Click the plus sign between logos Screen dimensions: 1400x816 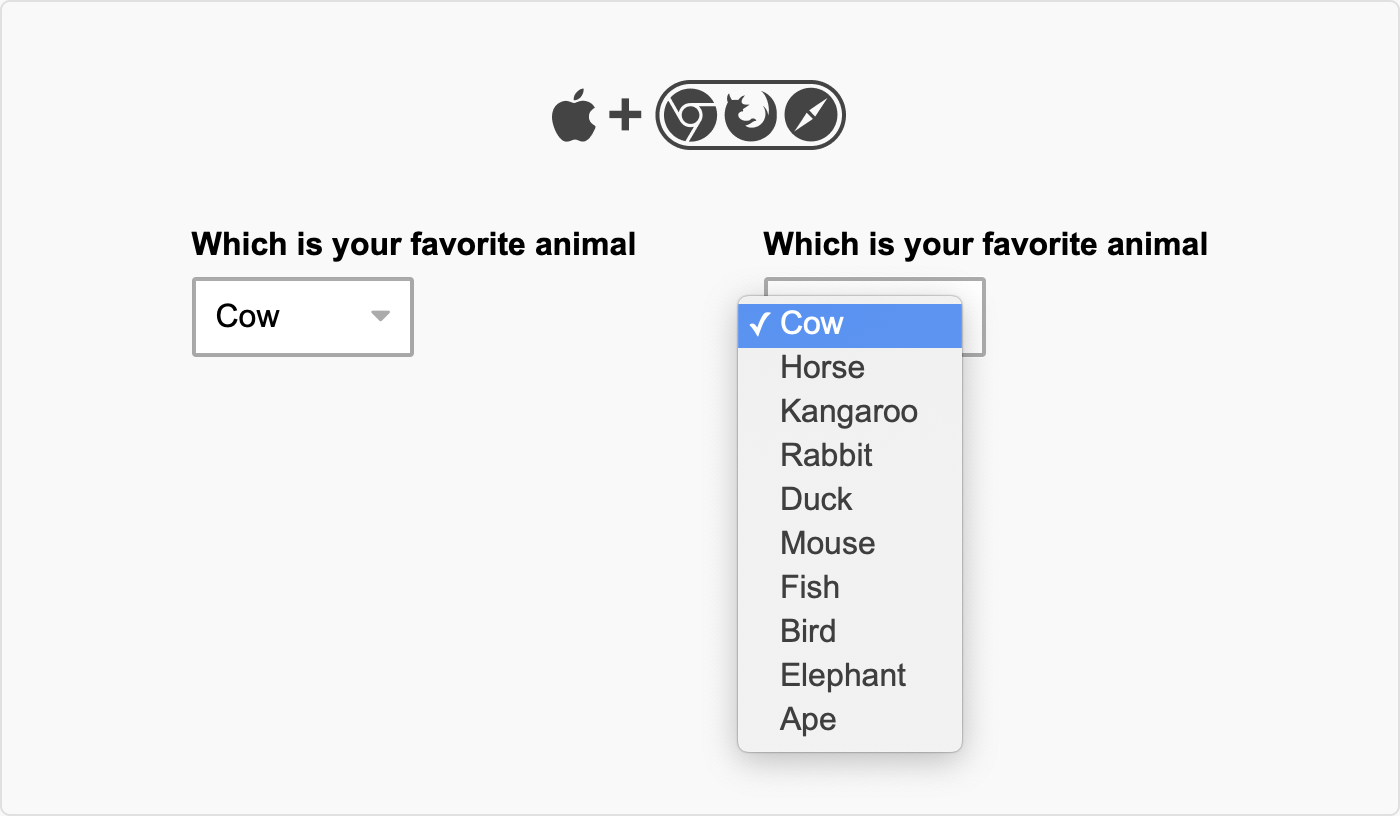(625, 116)
